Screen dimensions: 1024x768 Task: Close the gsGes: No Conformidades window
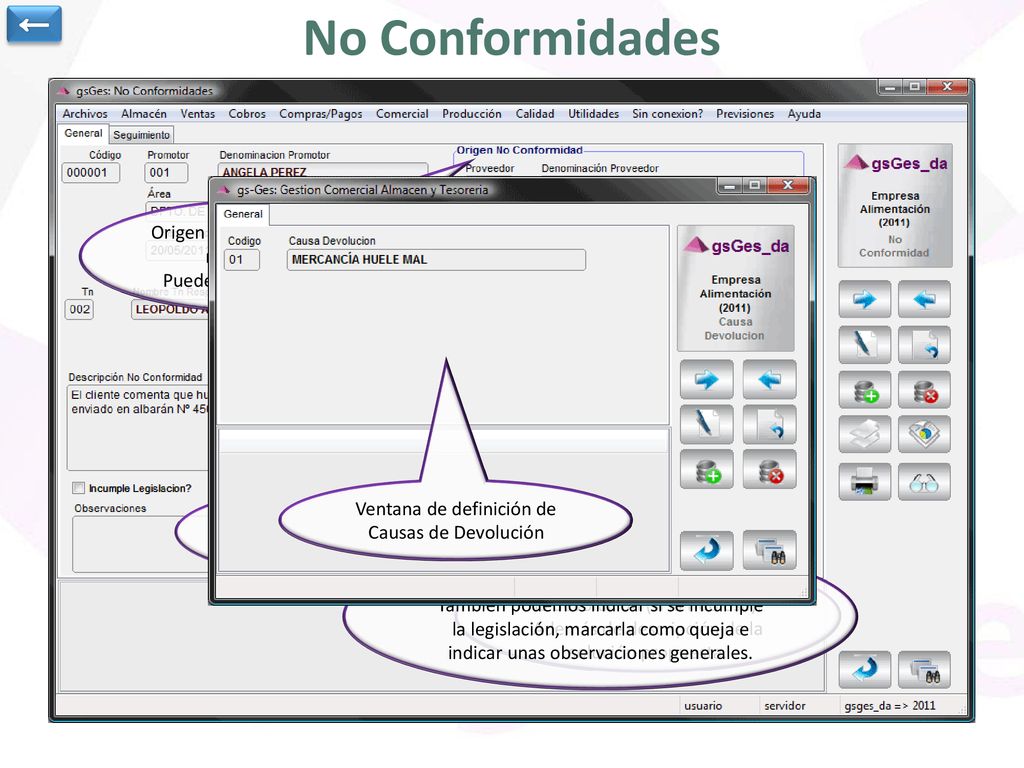coord(947,87)
